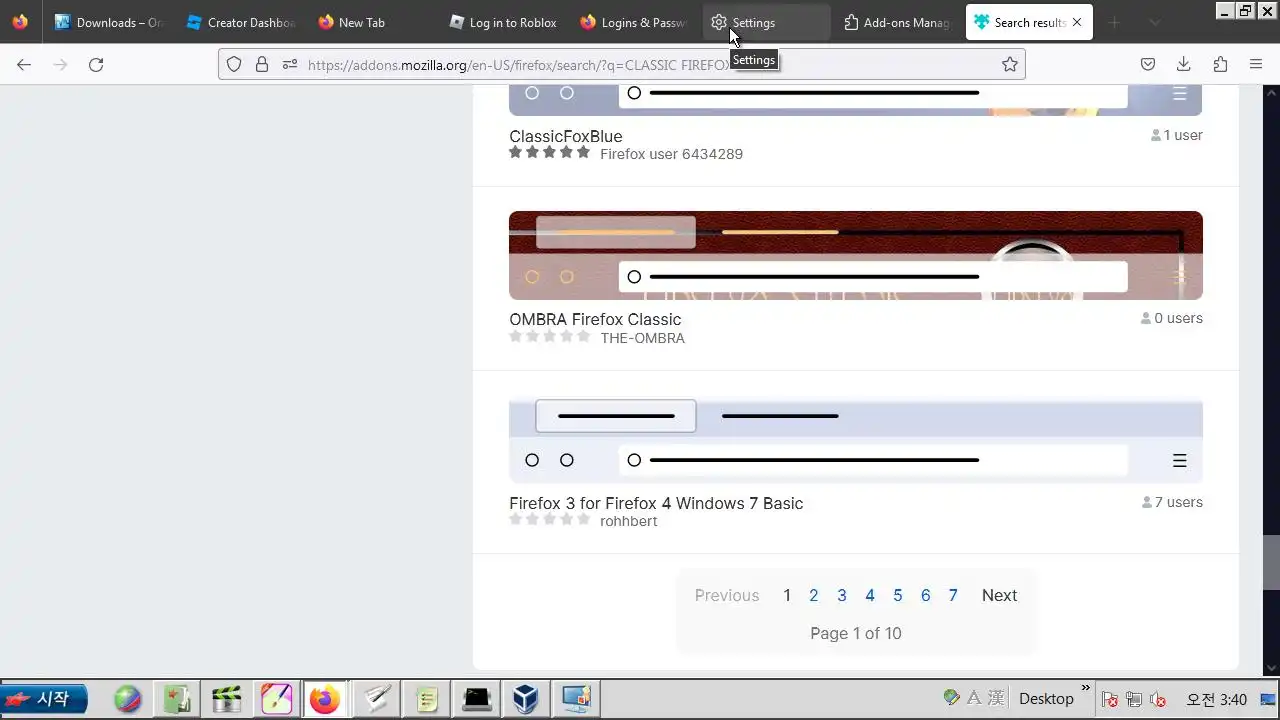Click current page number 1
Image resolution: width=1280 pixels, height=720 pixels.
click(x=787, y=595)
